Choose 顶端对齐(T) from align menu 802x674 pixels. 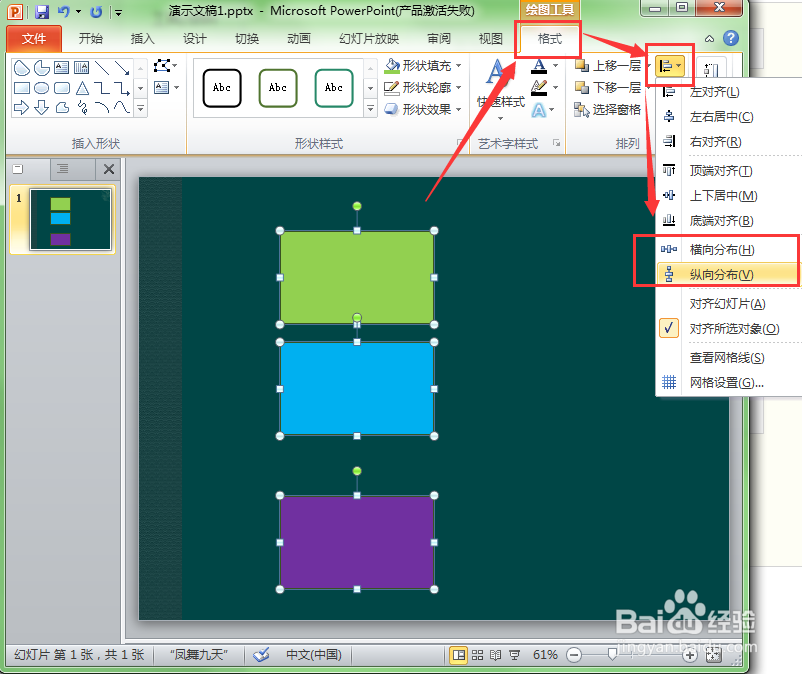click(x=728, y=170)
